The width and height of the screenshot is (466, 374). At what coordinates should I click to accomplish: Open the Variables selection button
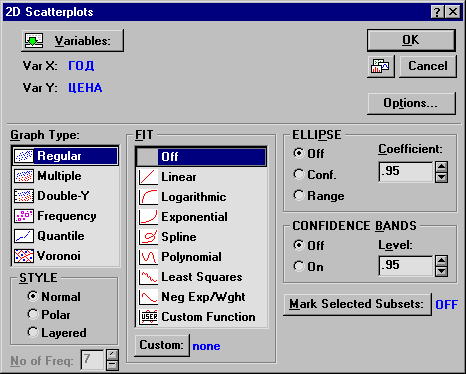72,41
